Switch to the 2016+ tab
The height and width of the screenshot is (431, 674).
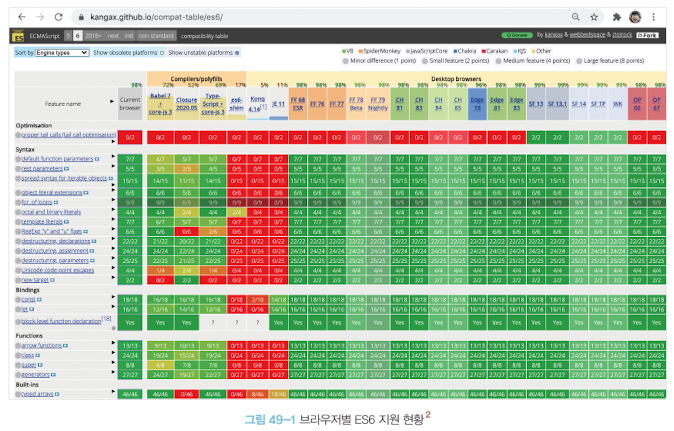[x=93, y=36]
